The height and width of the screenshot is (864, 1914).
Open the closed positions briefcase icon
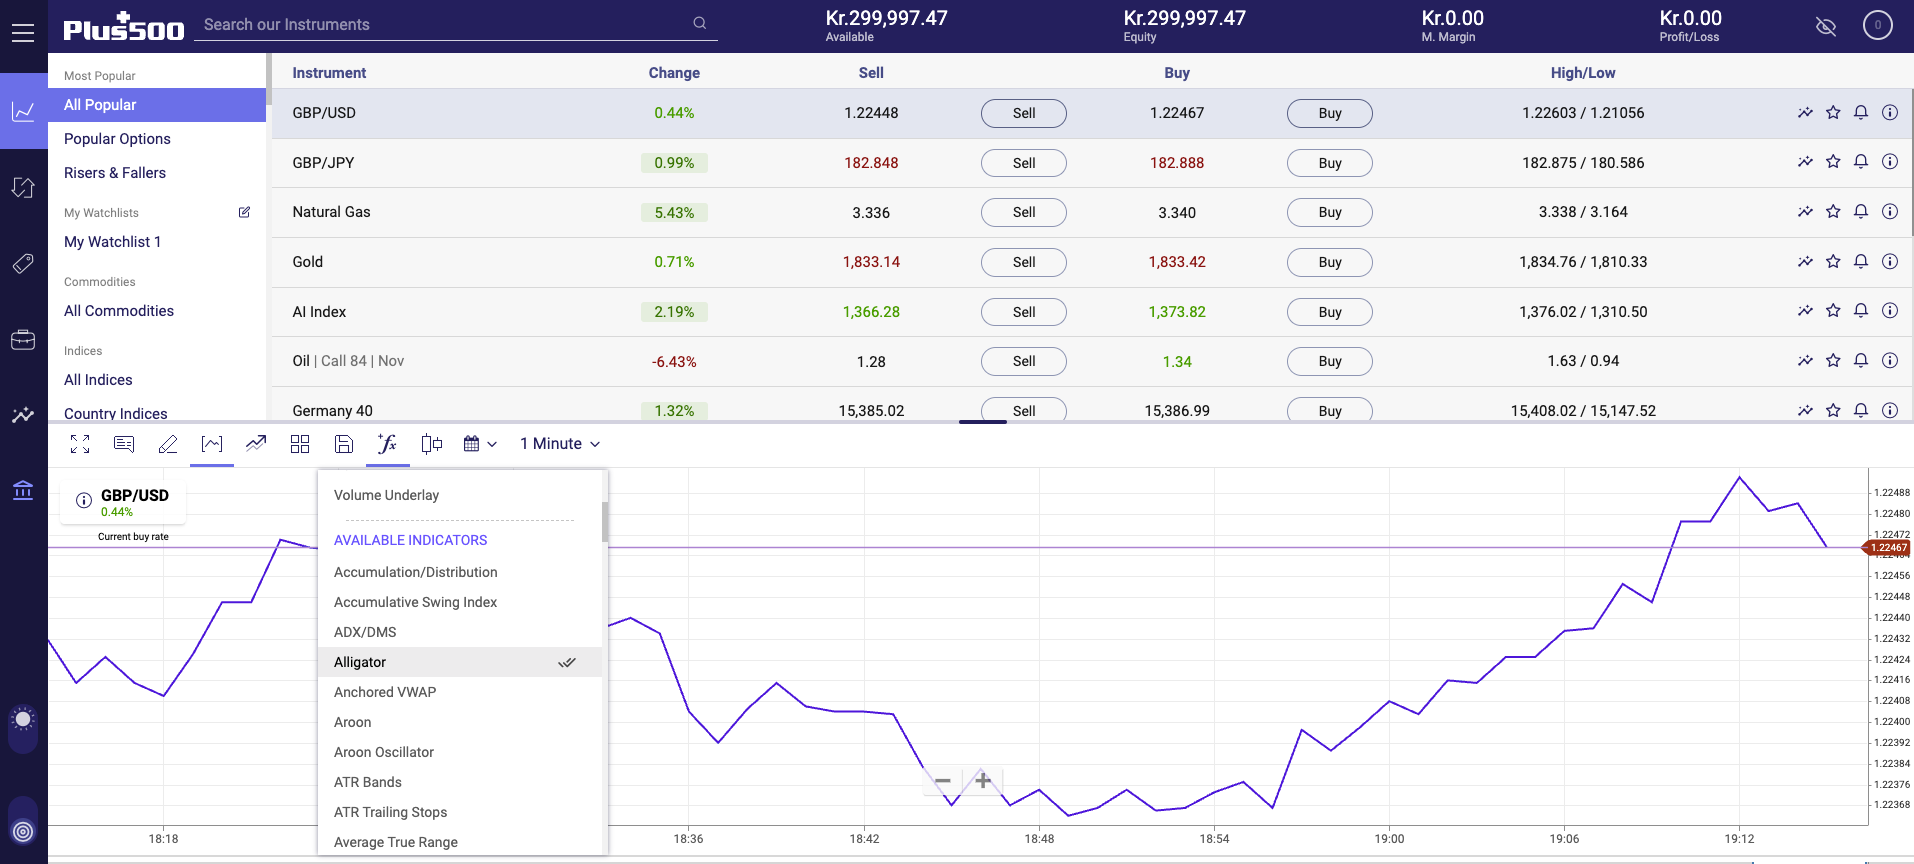pyautogui.click(x=23, y=340)
